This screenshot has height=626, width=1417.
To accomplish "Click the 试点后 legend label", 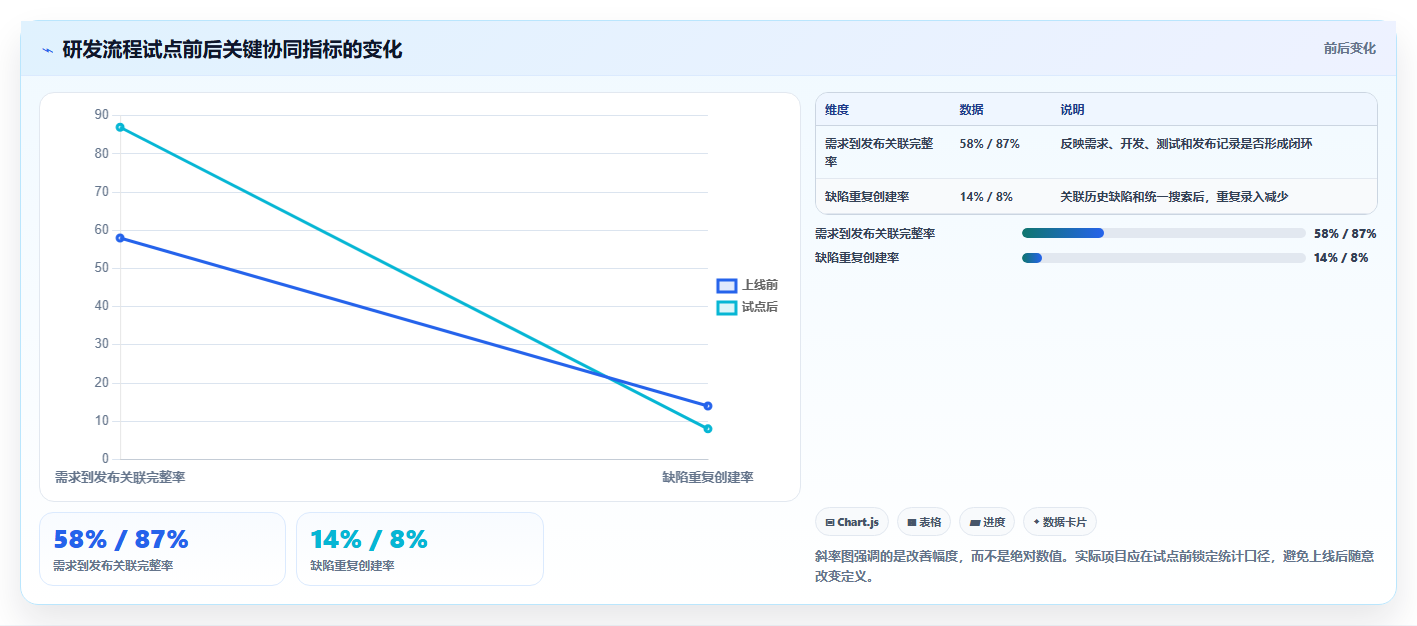I will click(760, 308).
